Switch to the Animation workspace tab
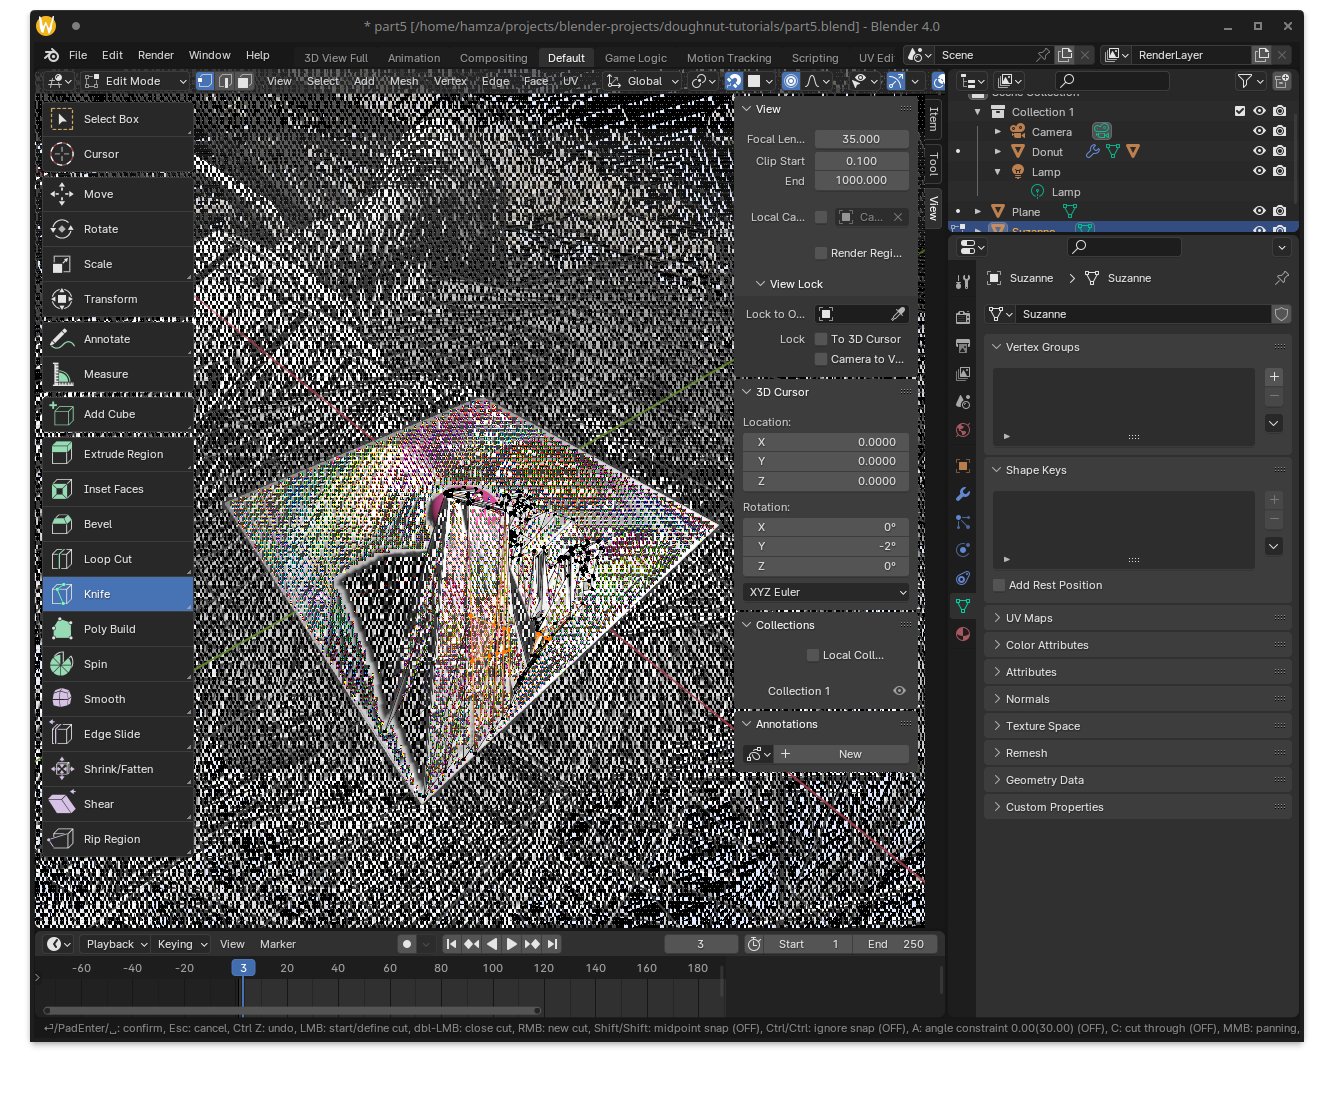The image size is (1334, 1104). (414, 58)
